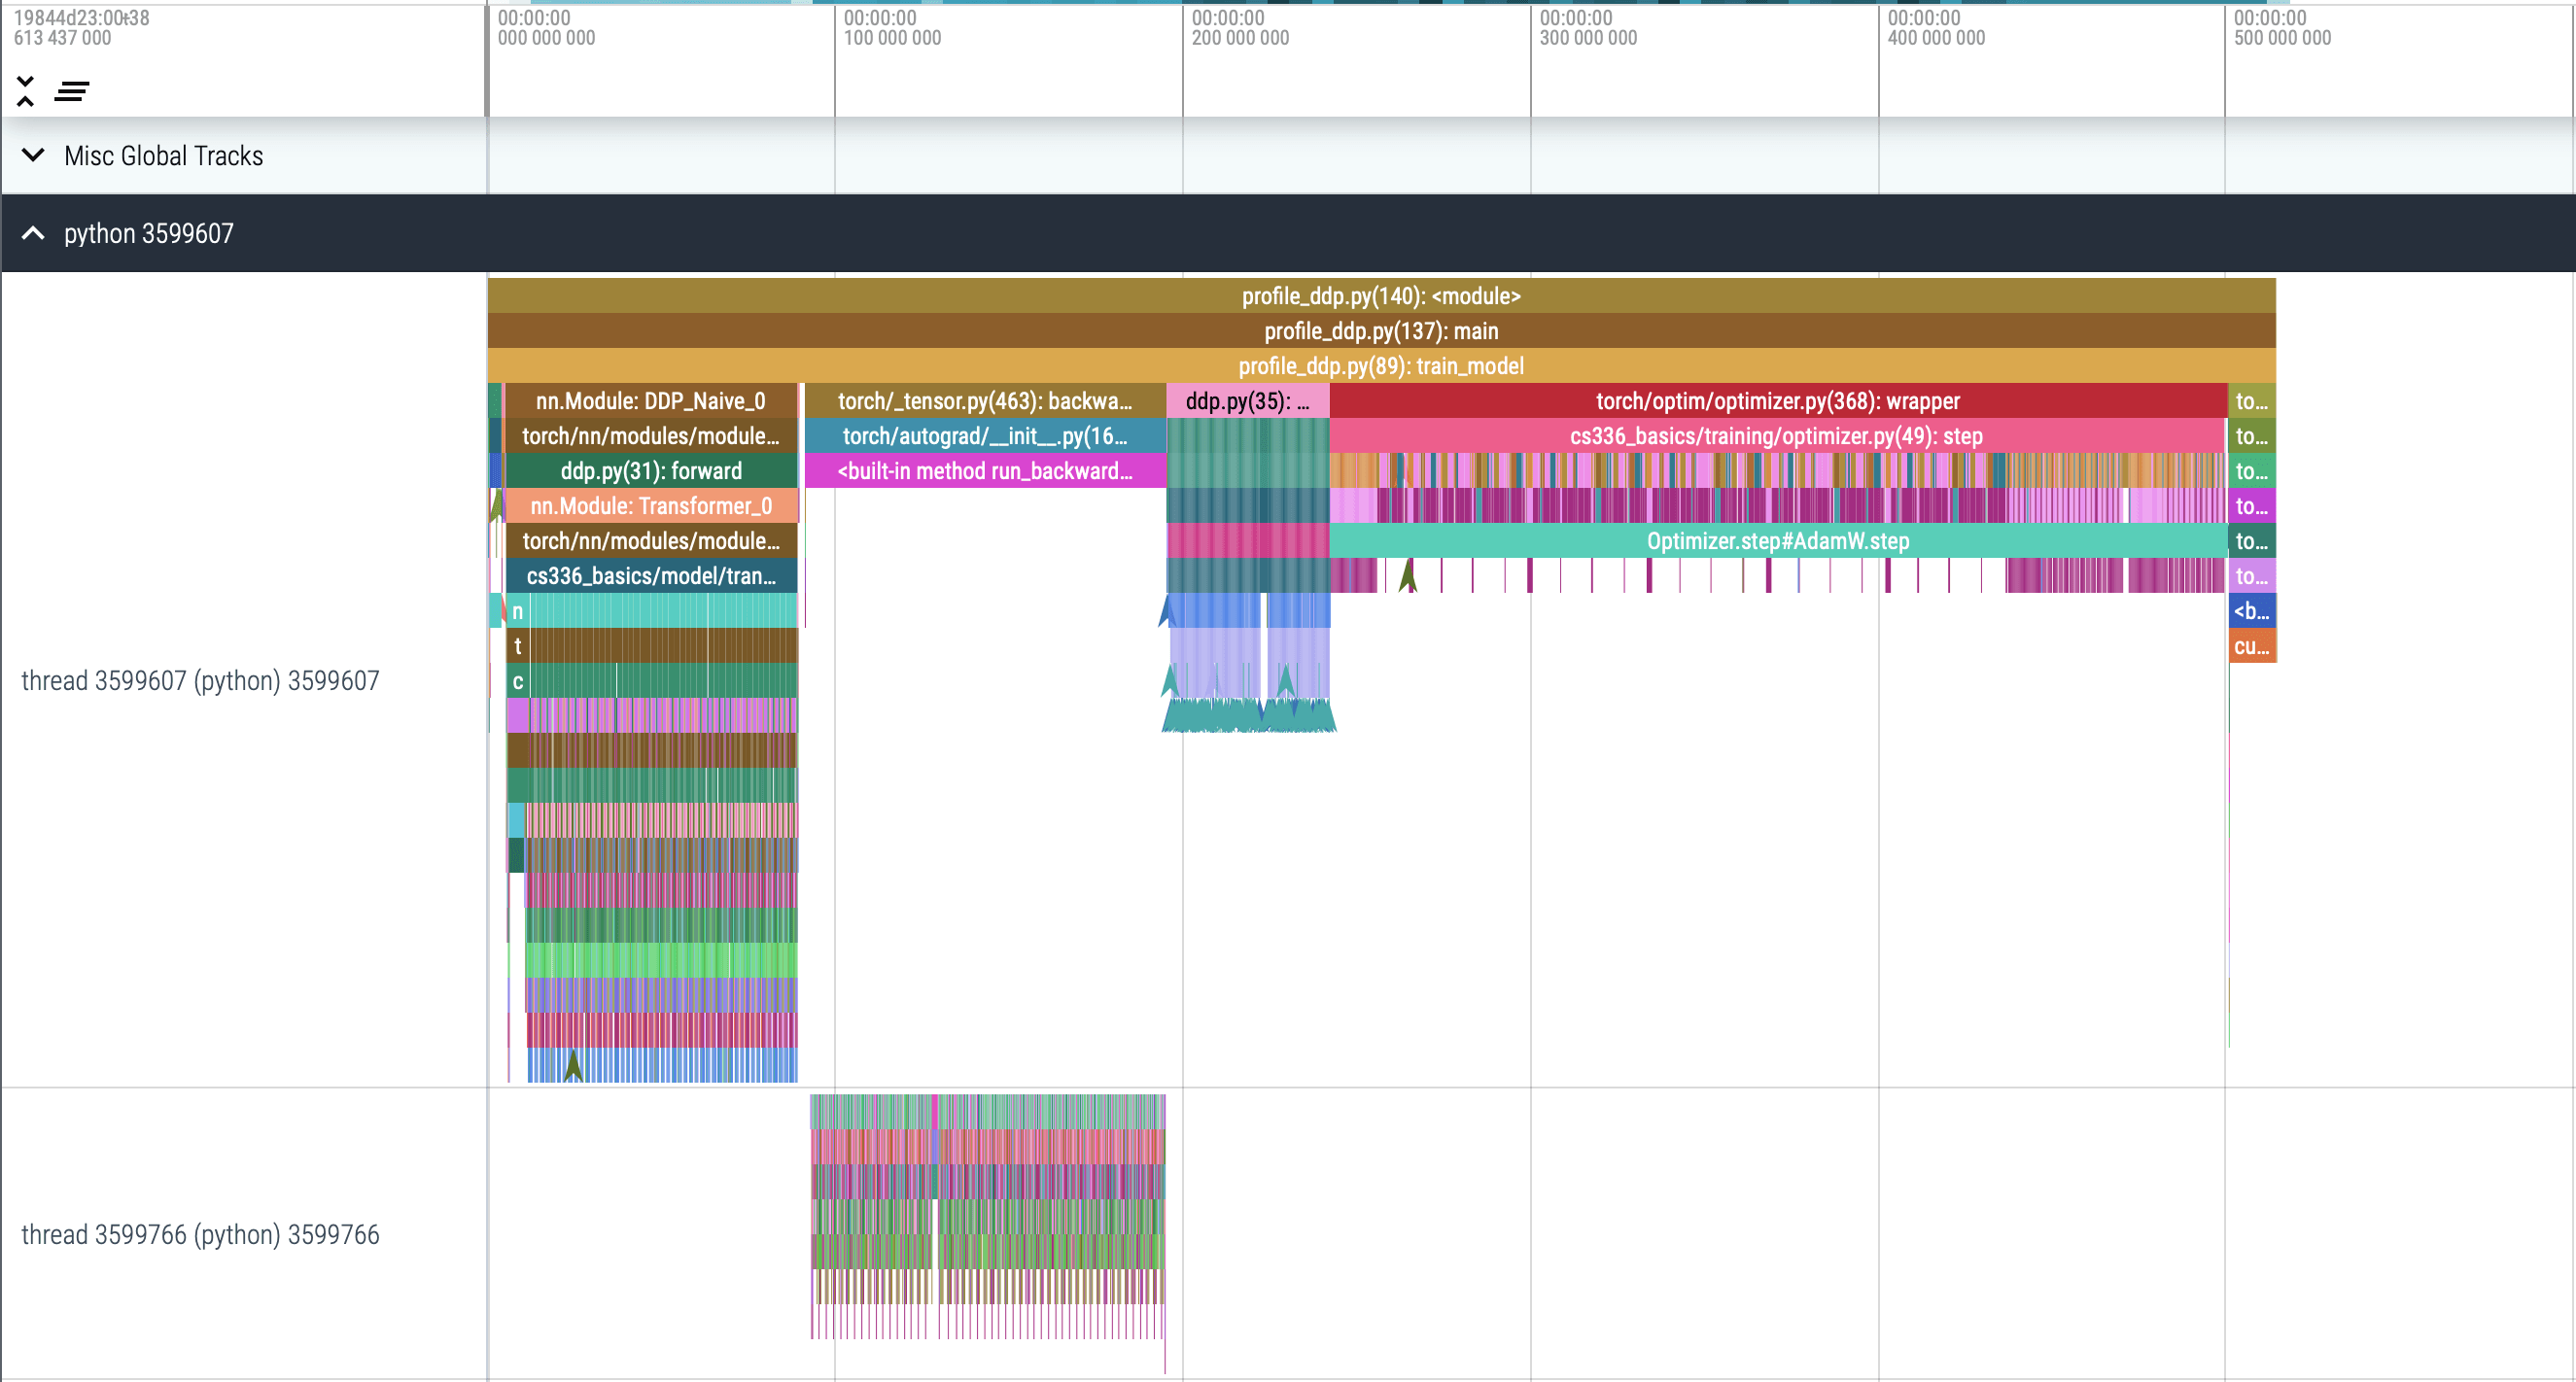Select the slice labeled n under forward
This screenshot has width=2576, height=1382.
click(518, 611)
